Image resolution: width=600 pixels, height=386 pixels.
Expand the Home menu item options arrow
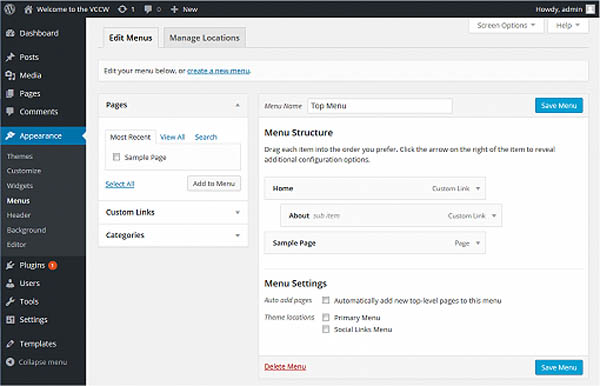pyautogui.click(x=478, y=188)
